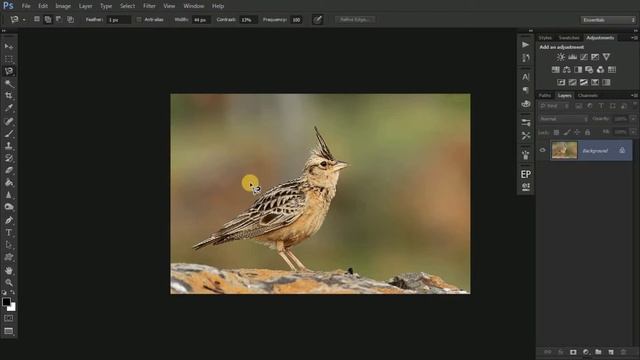Add a Color Balance adjustment

567,70
